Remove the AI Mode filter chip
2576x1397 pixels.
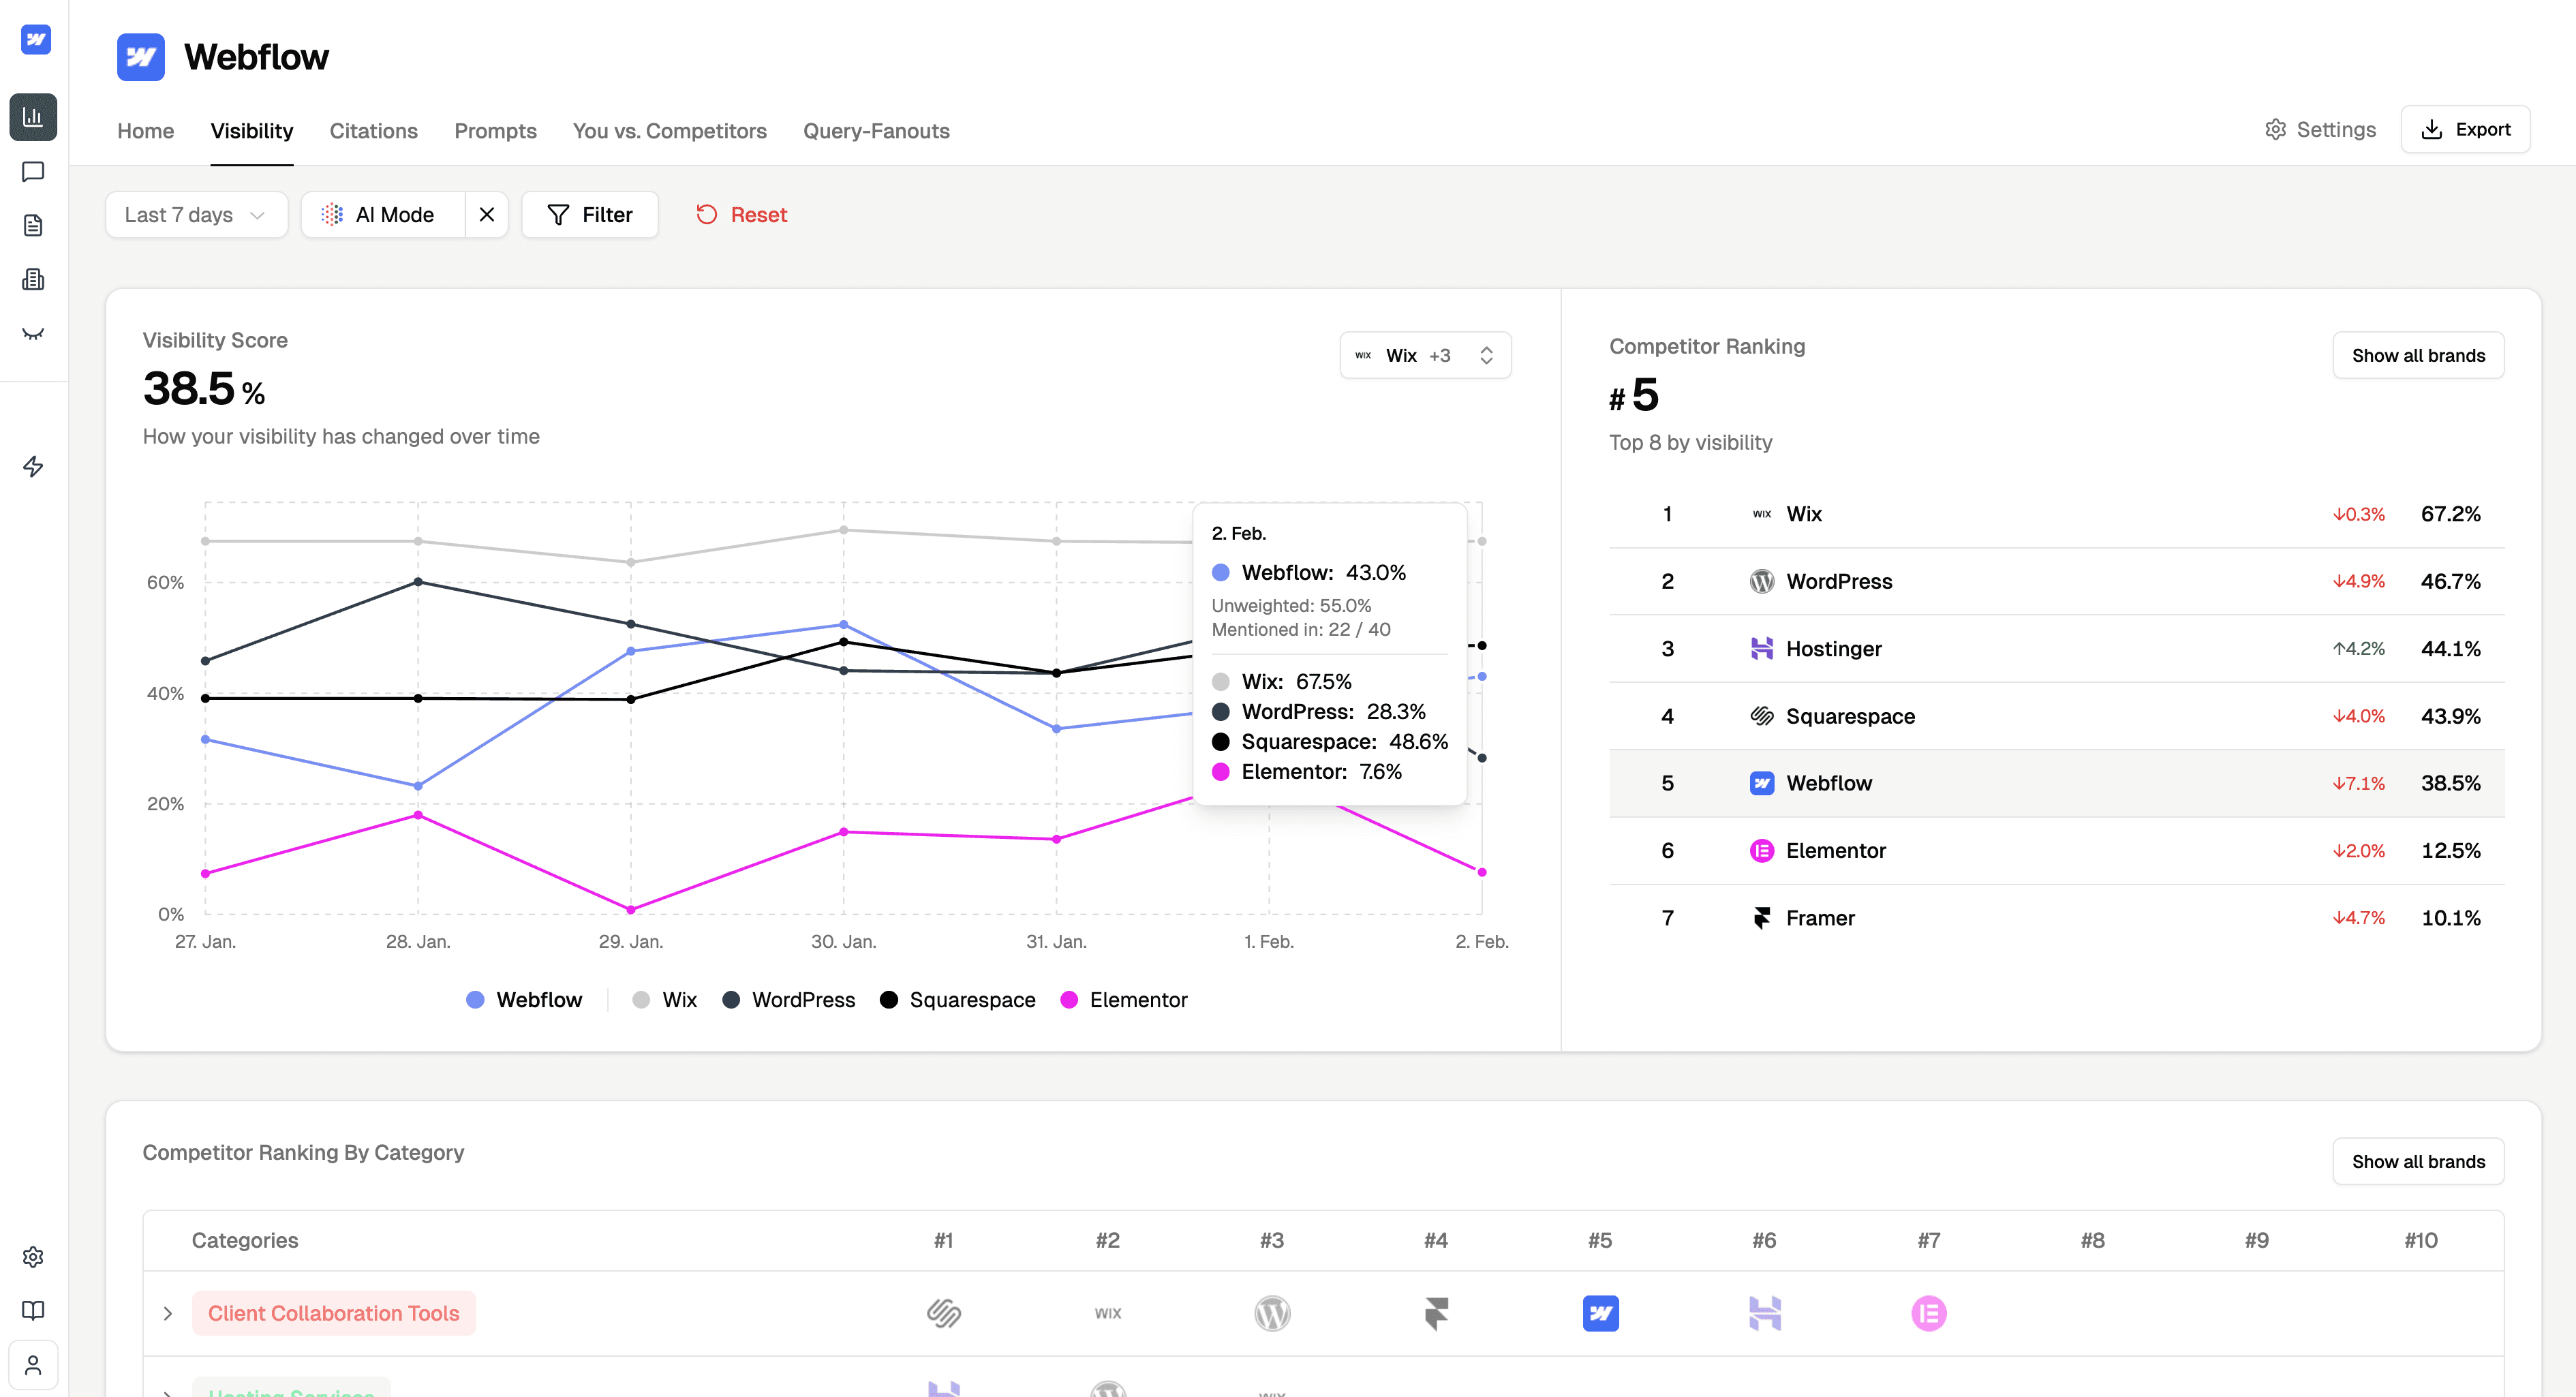487,215
